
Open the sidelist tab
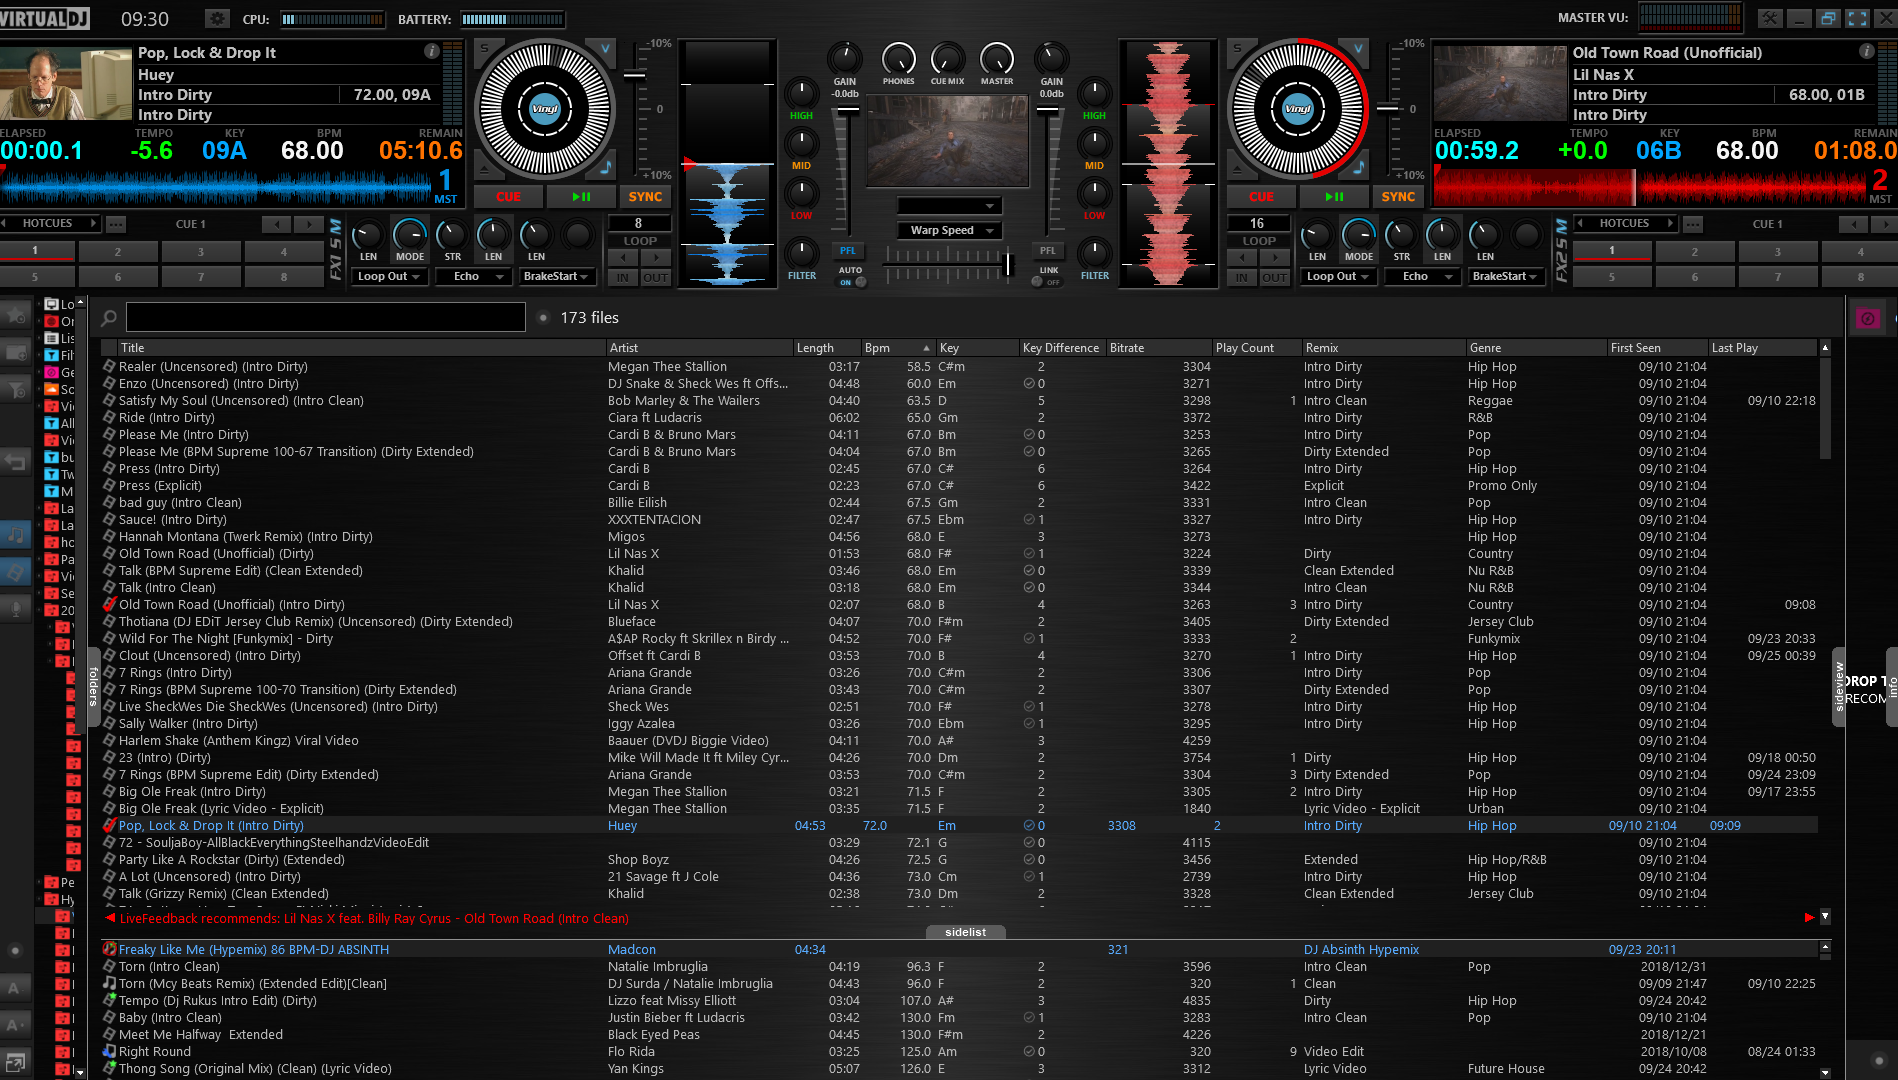click(x=965, y=932)
